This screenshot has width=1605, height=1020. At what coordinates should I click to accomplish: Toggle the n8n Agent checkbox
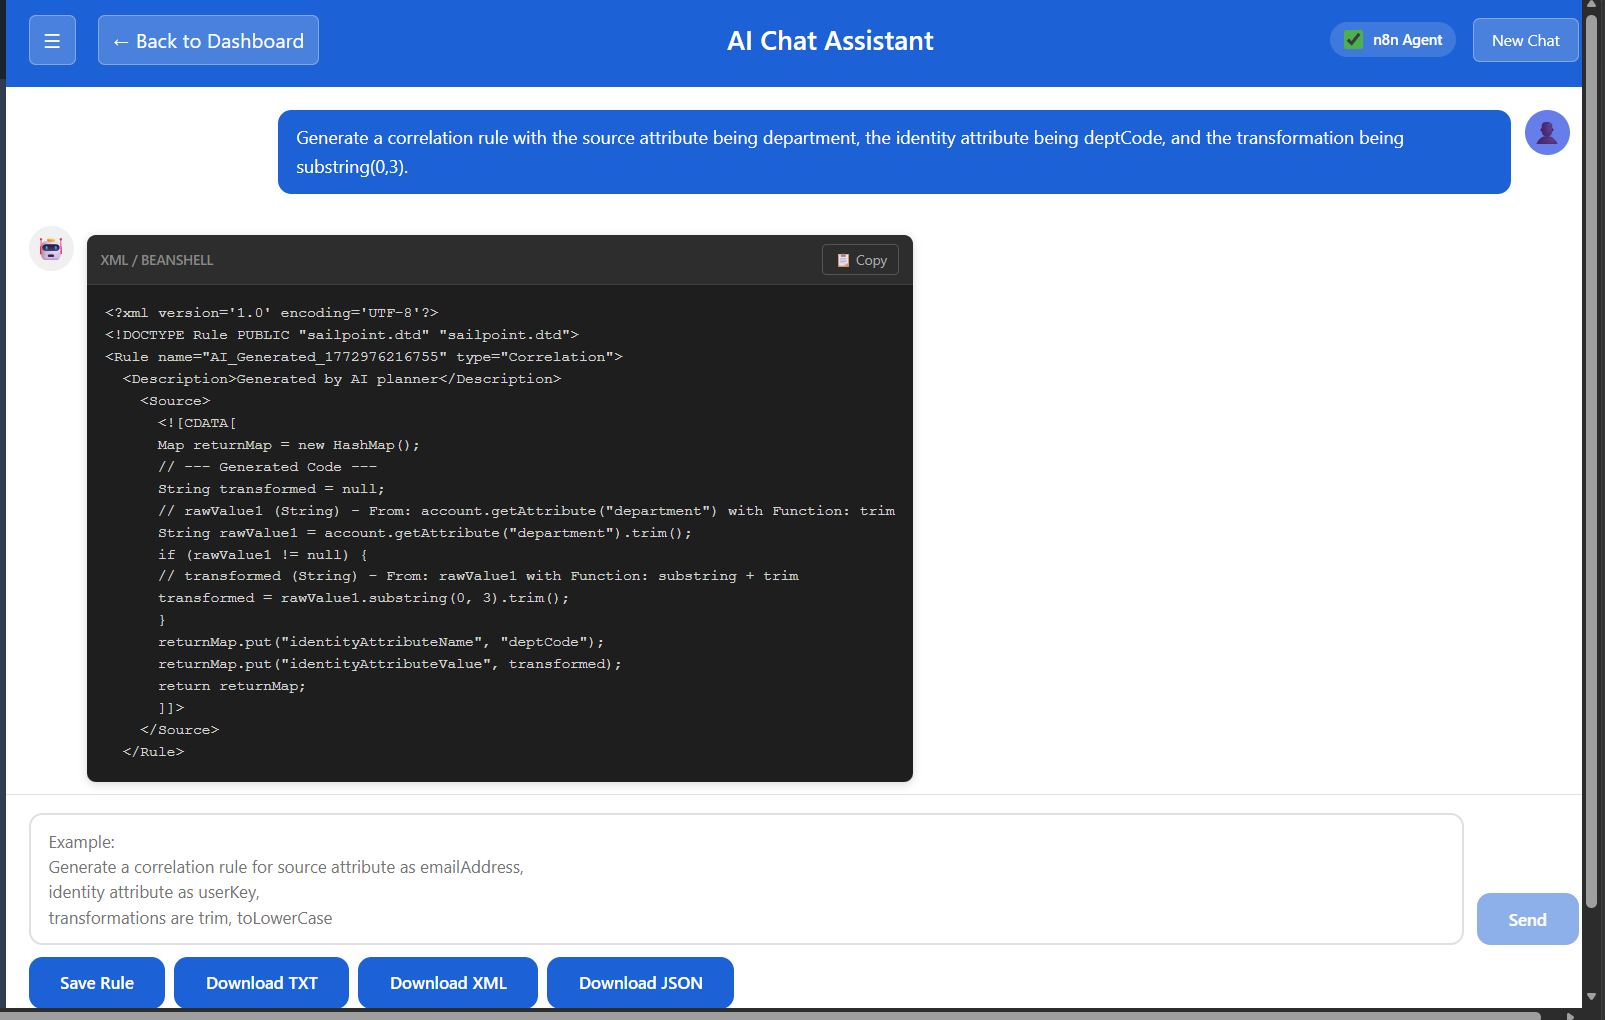[1353, 40]
